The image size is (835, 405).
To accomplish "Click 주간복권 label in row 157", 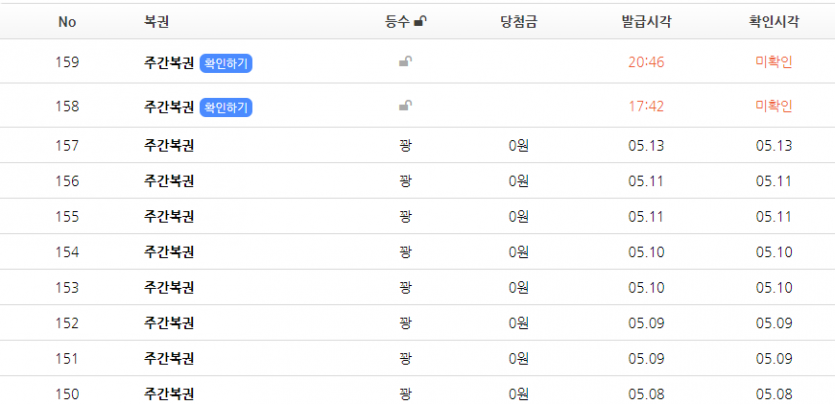I will point(168,145).
